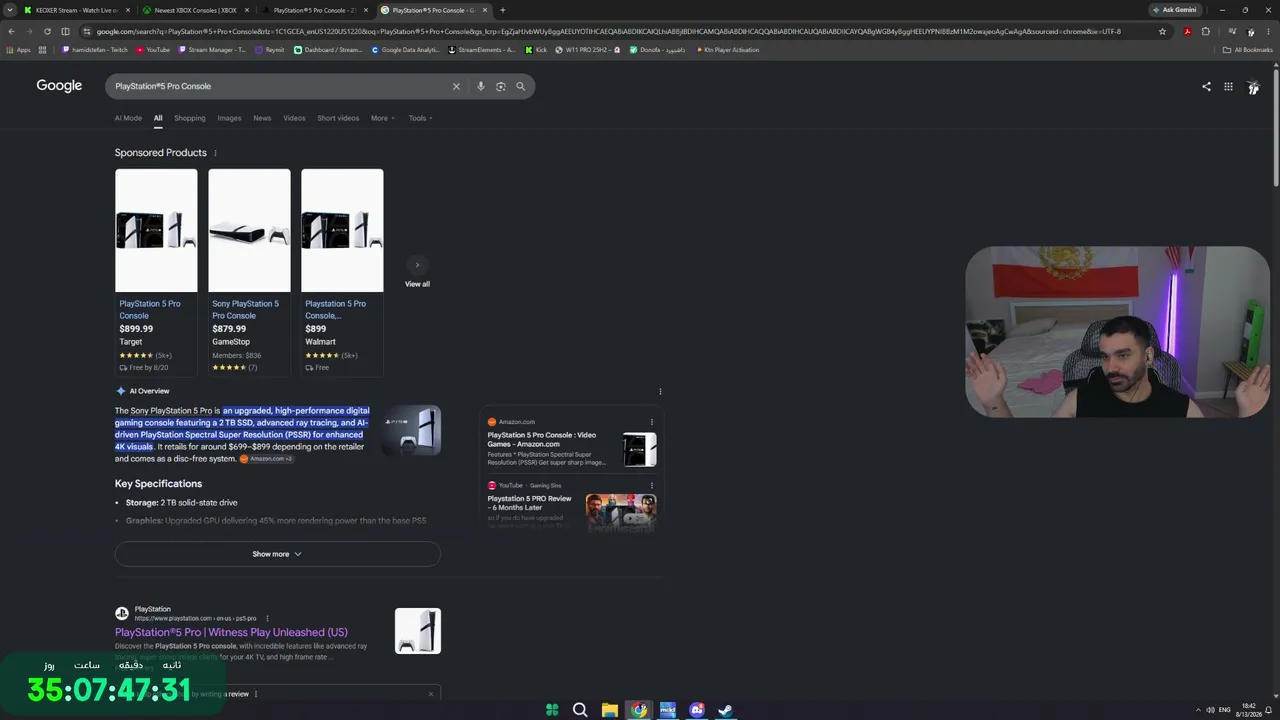1280x720 pixels.
Task: Open YouTube PlayStation 5 PRO Review card
Action: [572, 504]
